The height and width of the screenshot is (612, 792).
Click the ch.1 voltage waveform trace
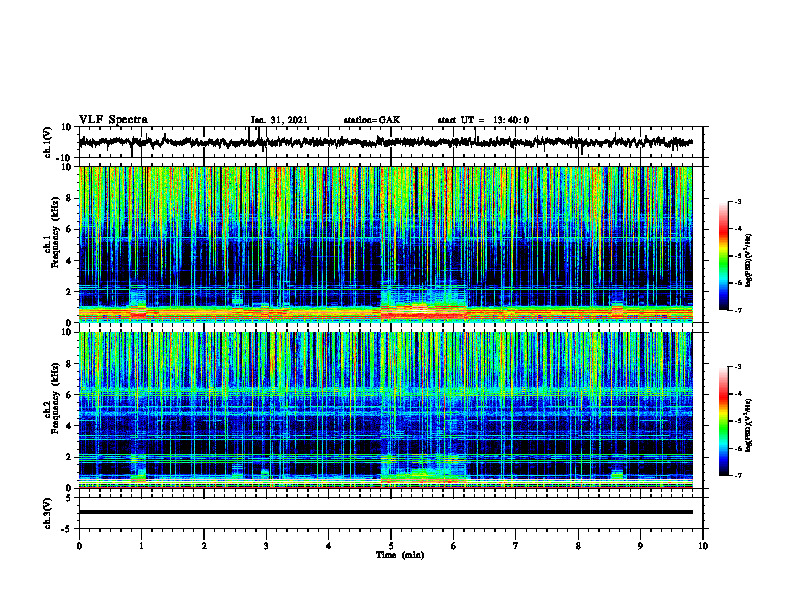pos(385,142)
